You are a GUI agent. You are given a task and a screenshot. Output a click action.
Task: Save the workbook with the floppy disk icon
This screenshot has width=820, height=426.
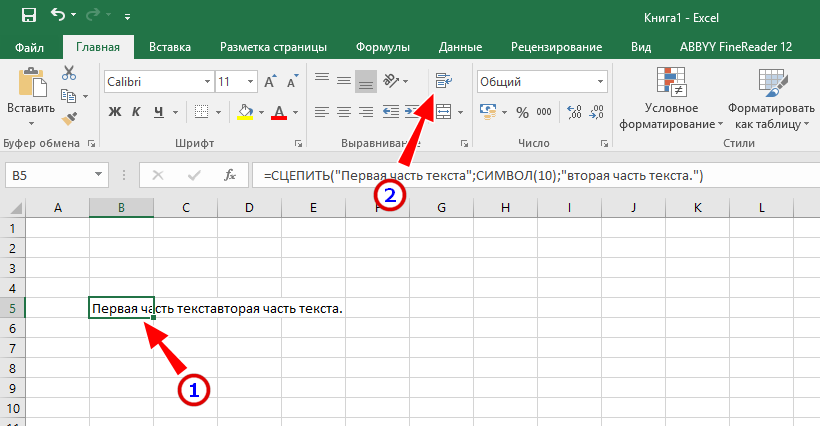[x=29, y=15]
